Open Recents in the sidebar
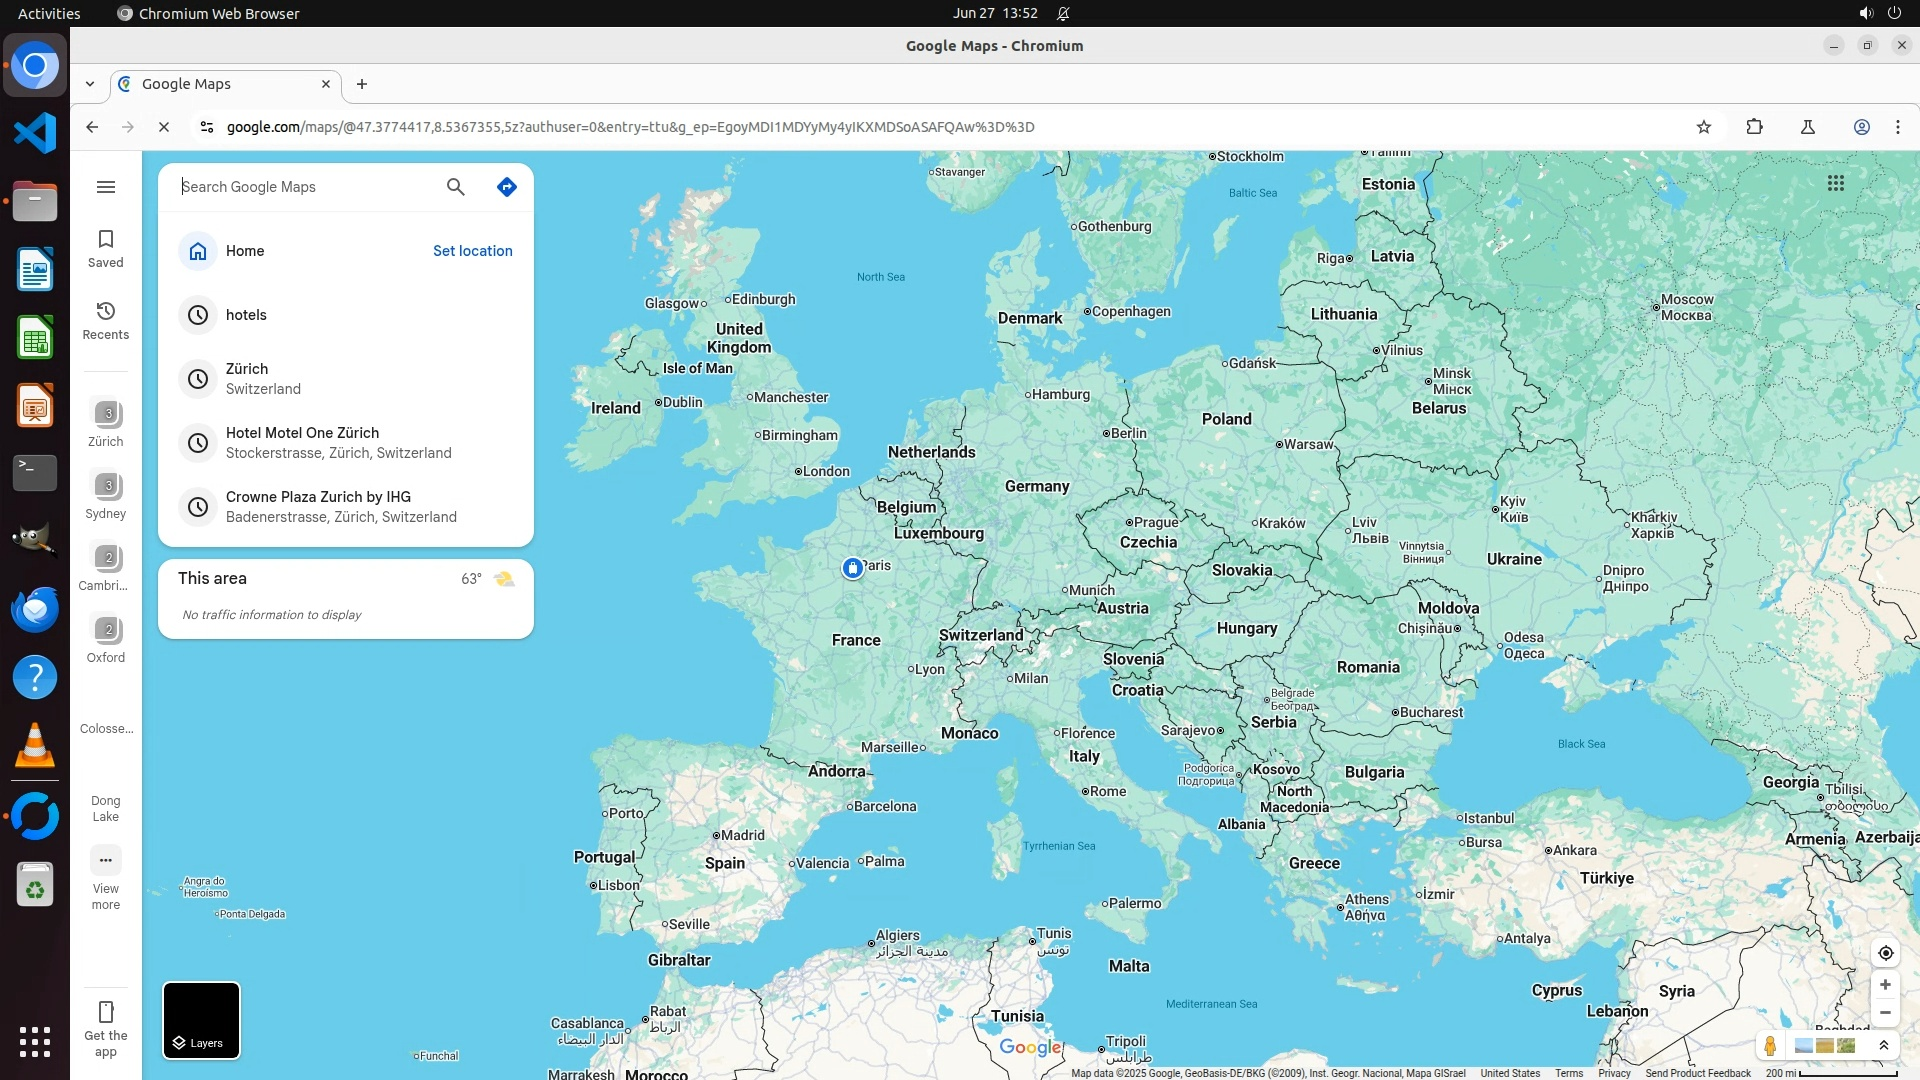This screenshot has width=1920, height=1080. tap(106, 320)
